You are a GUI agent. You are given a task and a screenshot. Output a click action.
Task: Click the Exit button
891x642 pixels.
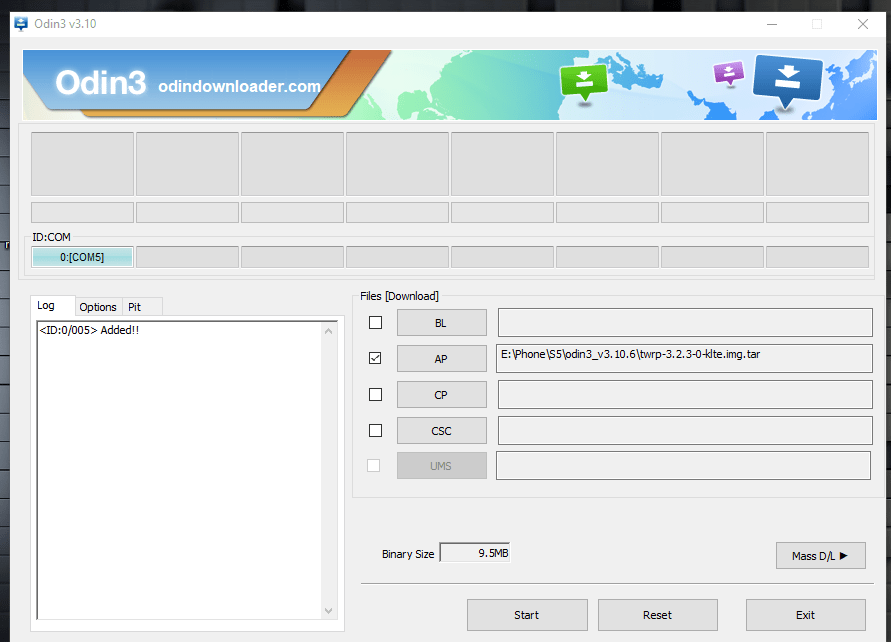pyautogui.click(x=806, y=615)
